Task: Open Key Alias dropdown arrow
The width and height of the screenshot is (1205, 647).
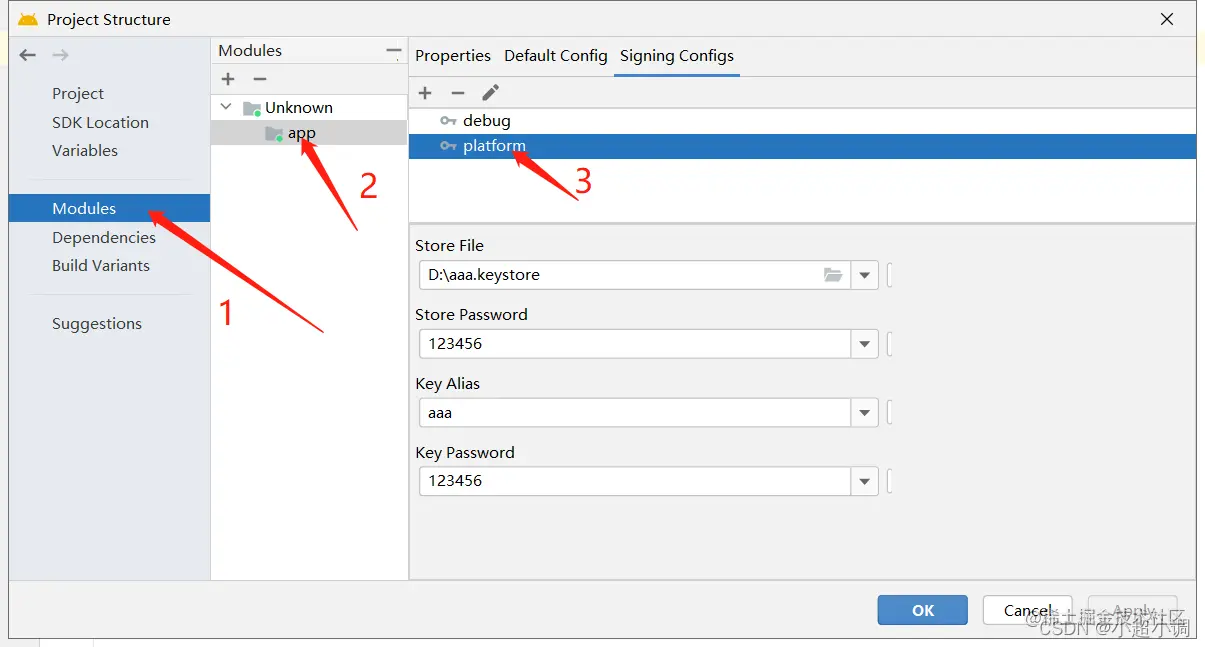Action: [865, 412]
